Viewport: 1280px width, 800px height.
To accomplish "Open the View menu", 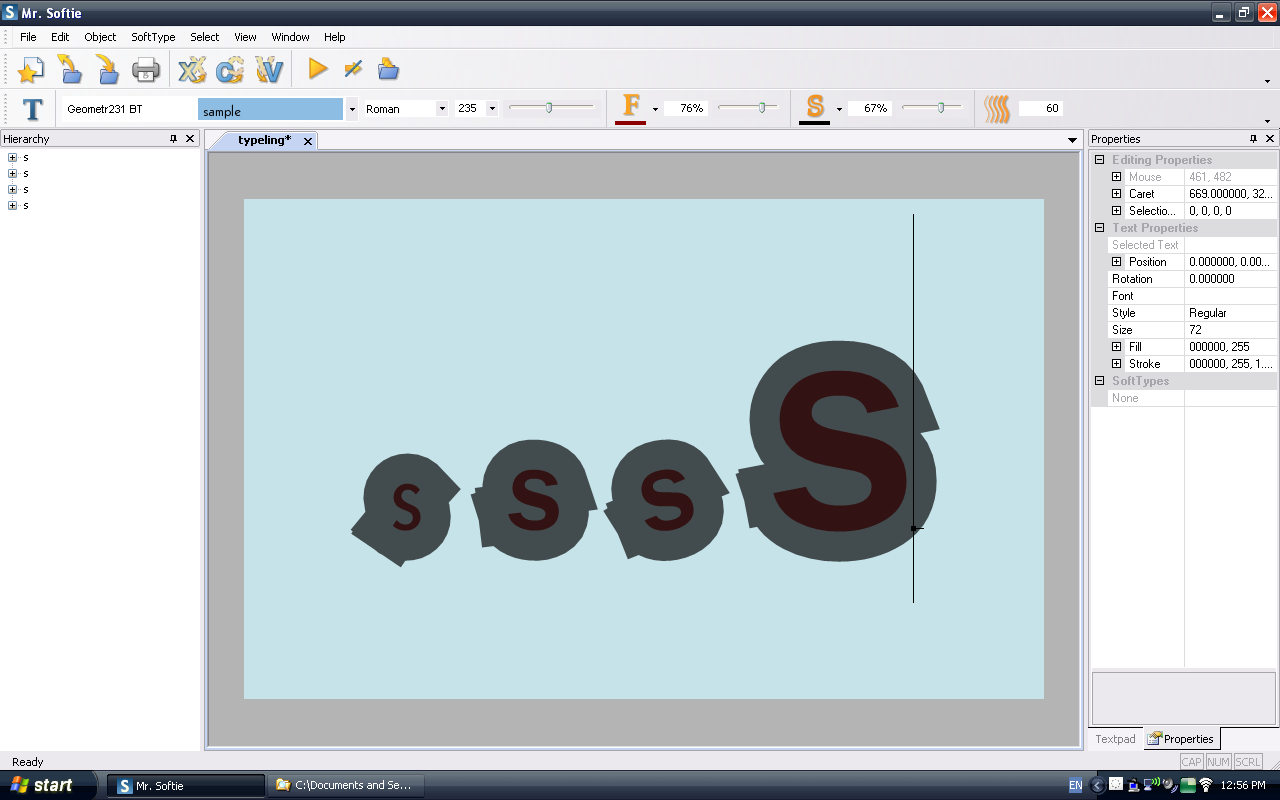I will pyautogui.click(x=246, y=37).
